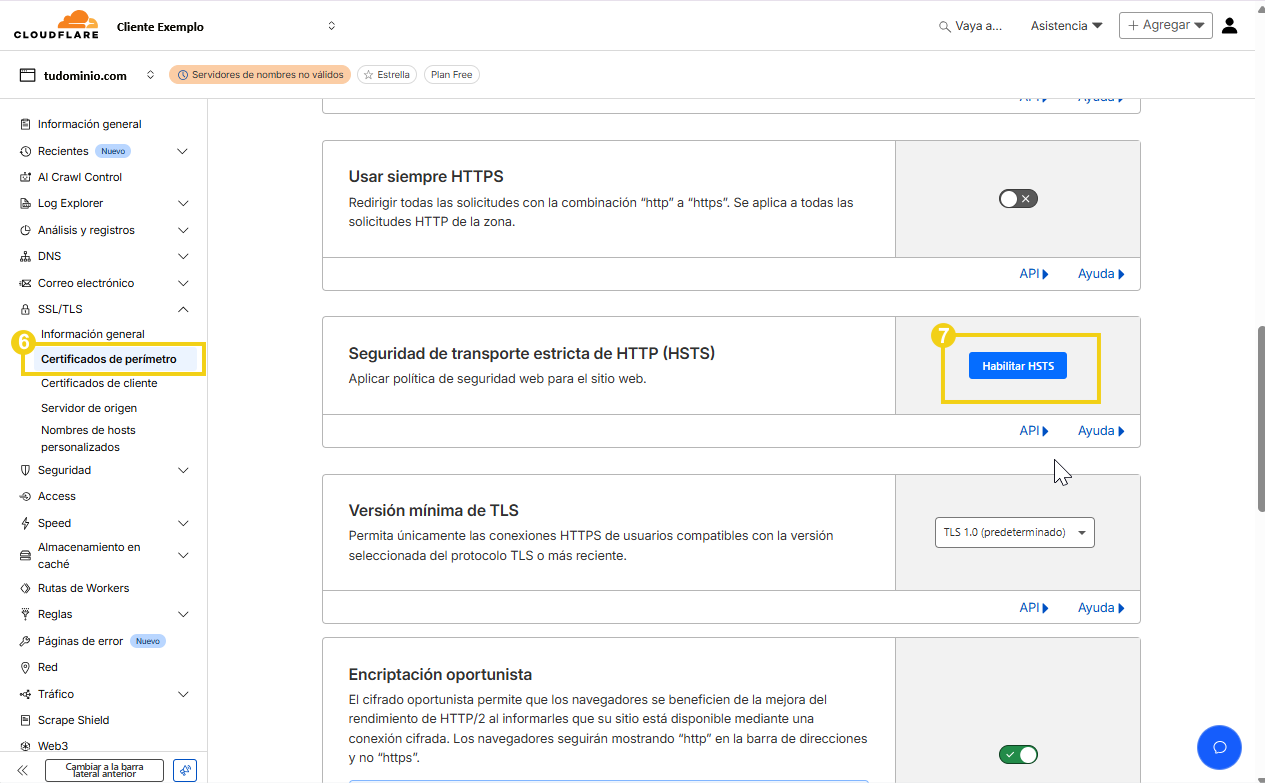Click the Habilitar HSTS button
Image resolution: width=1265 pixels, height=783 pixels.
[1017, 365]
